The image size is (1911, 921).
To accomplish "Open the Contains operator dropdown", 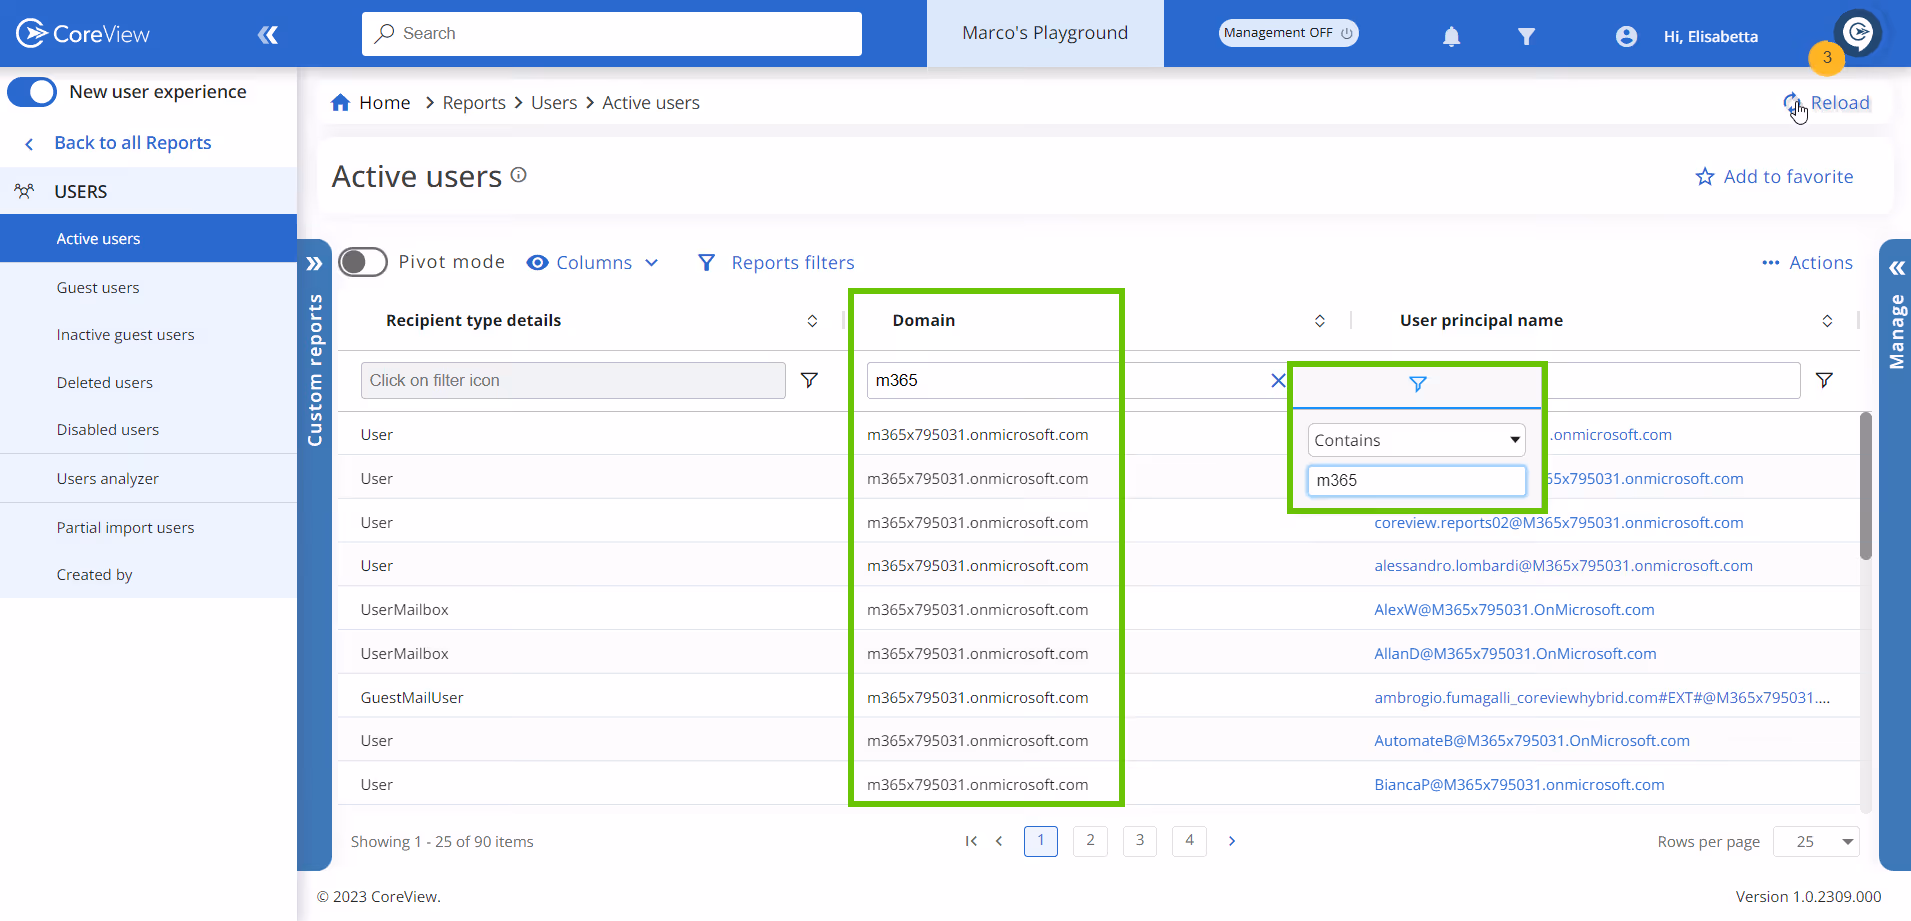I will pos(1416,440).
